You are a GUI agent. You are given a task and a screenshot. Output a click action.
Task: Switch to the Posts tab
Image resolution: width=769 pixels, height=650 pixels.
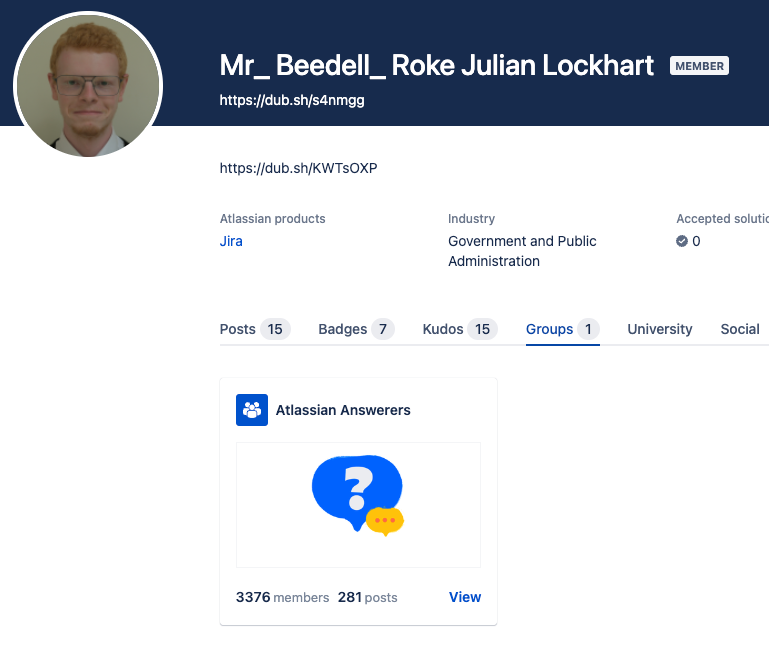click(x=255, y=329)
